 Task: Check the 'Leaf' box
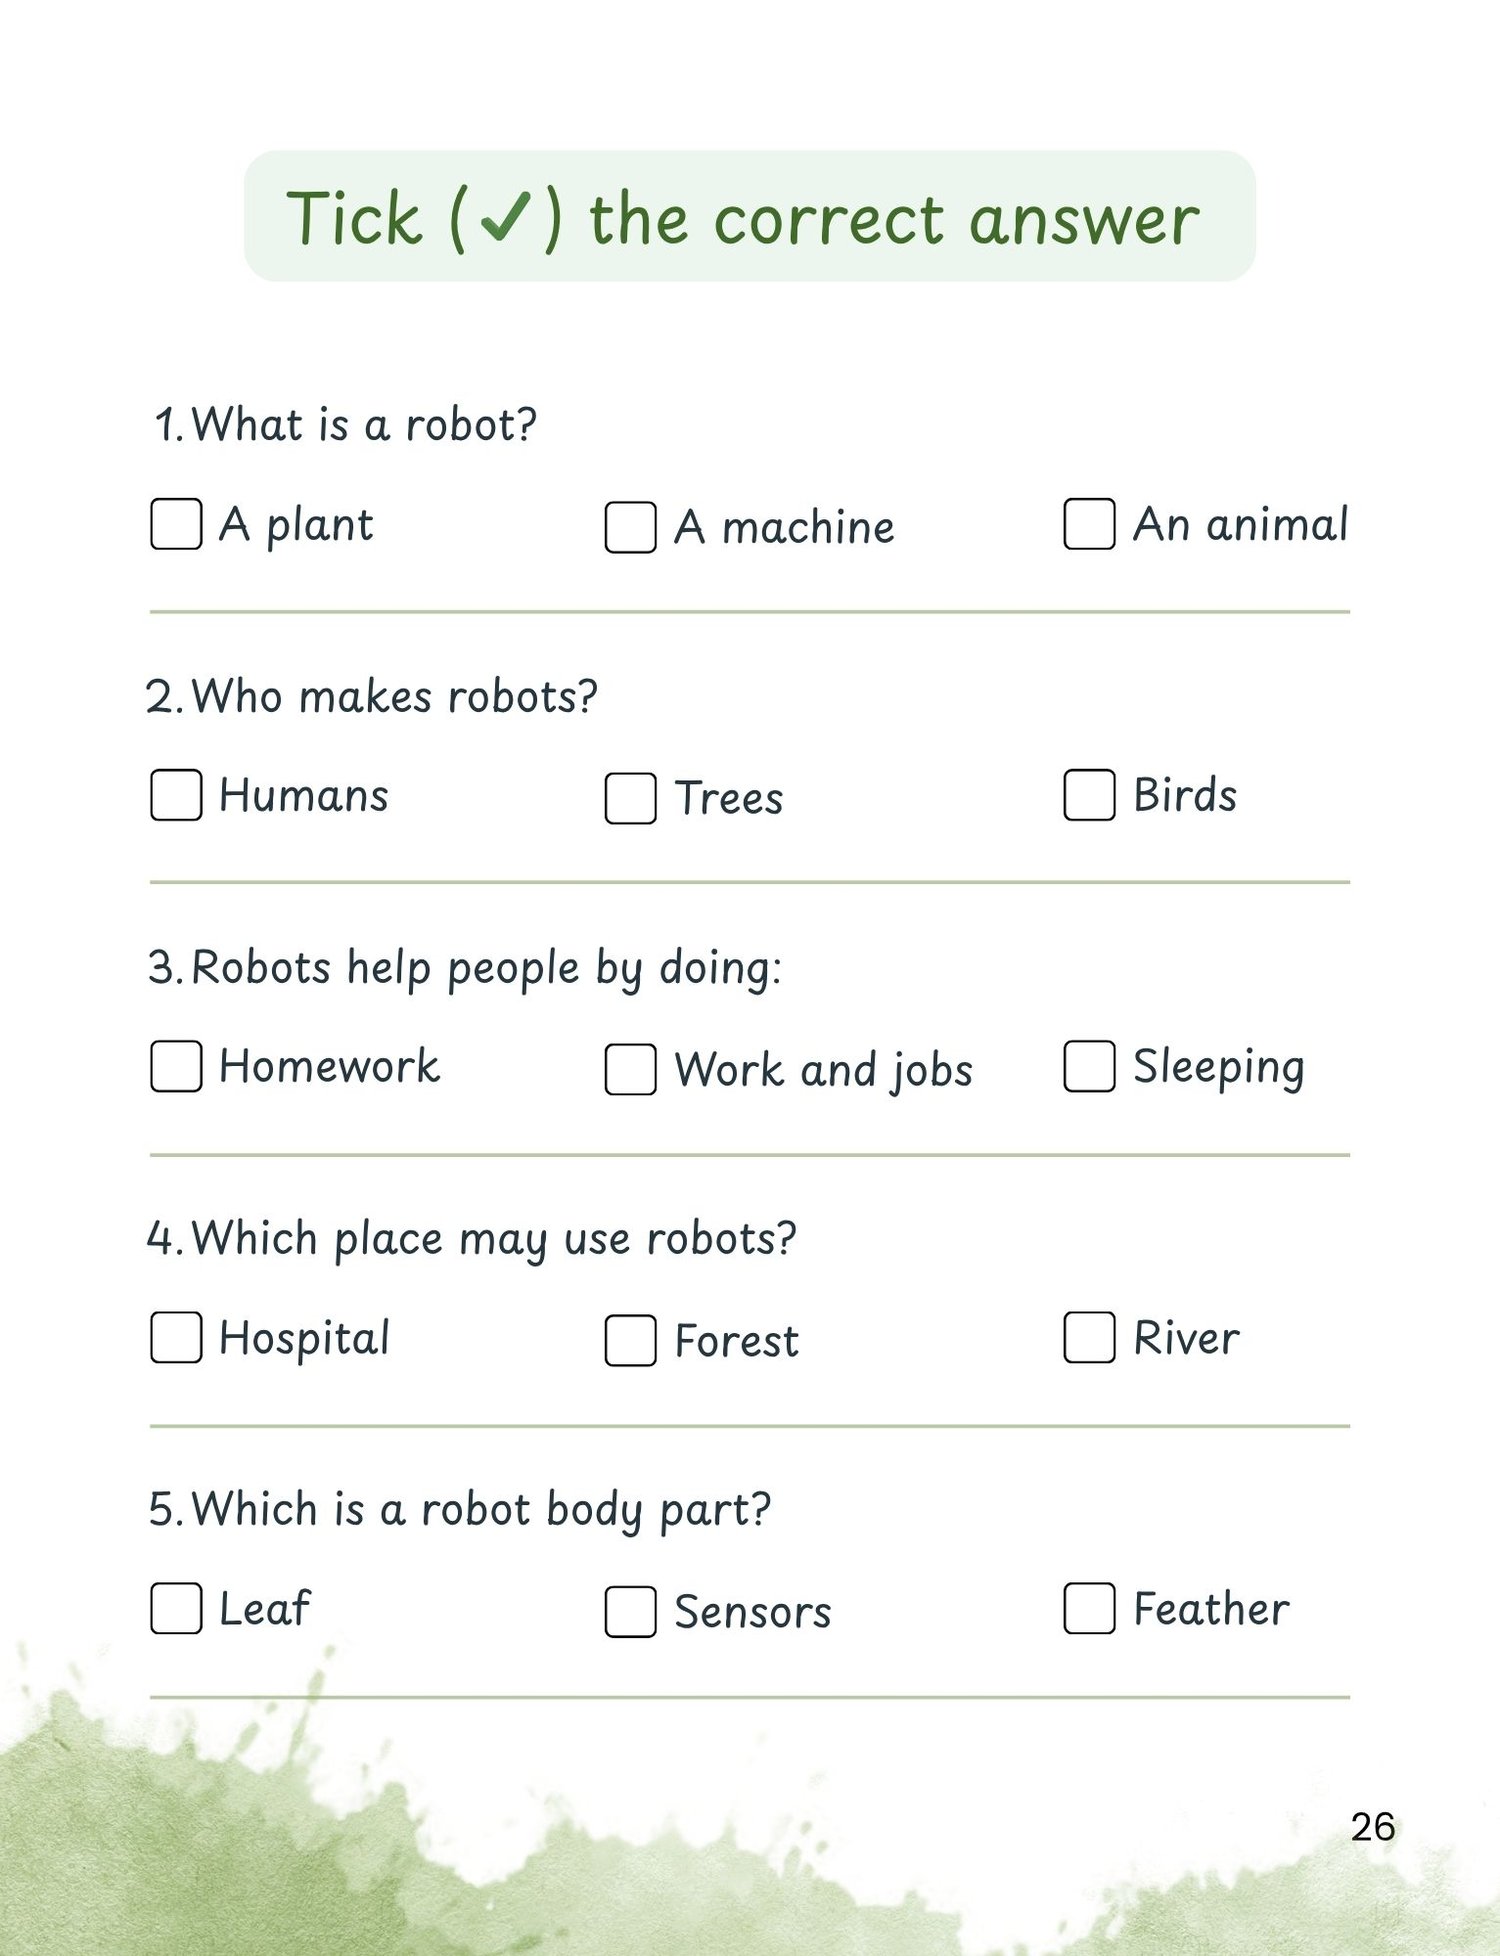tap(176, 1608)
